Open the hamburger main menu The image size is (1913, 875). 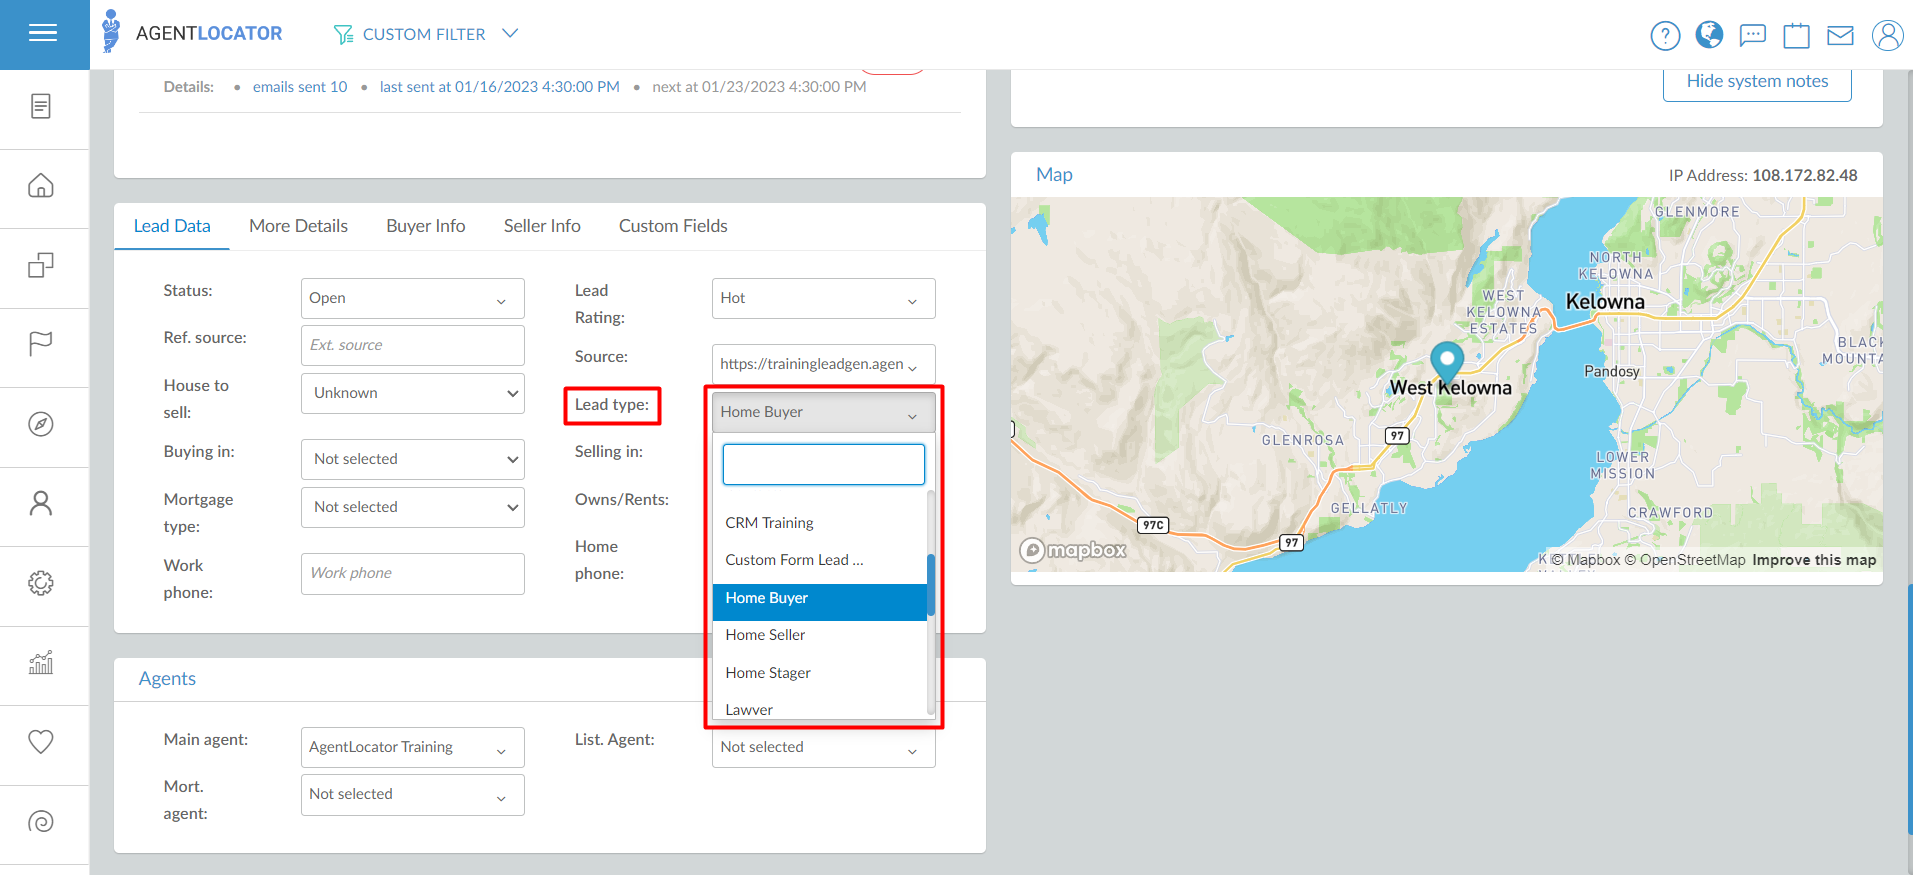coord(43,34)
